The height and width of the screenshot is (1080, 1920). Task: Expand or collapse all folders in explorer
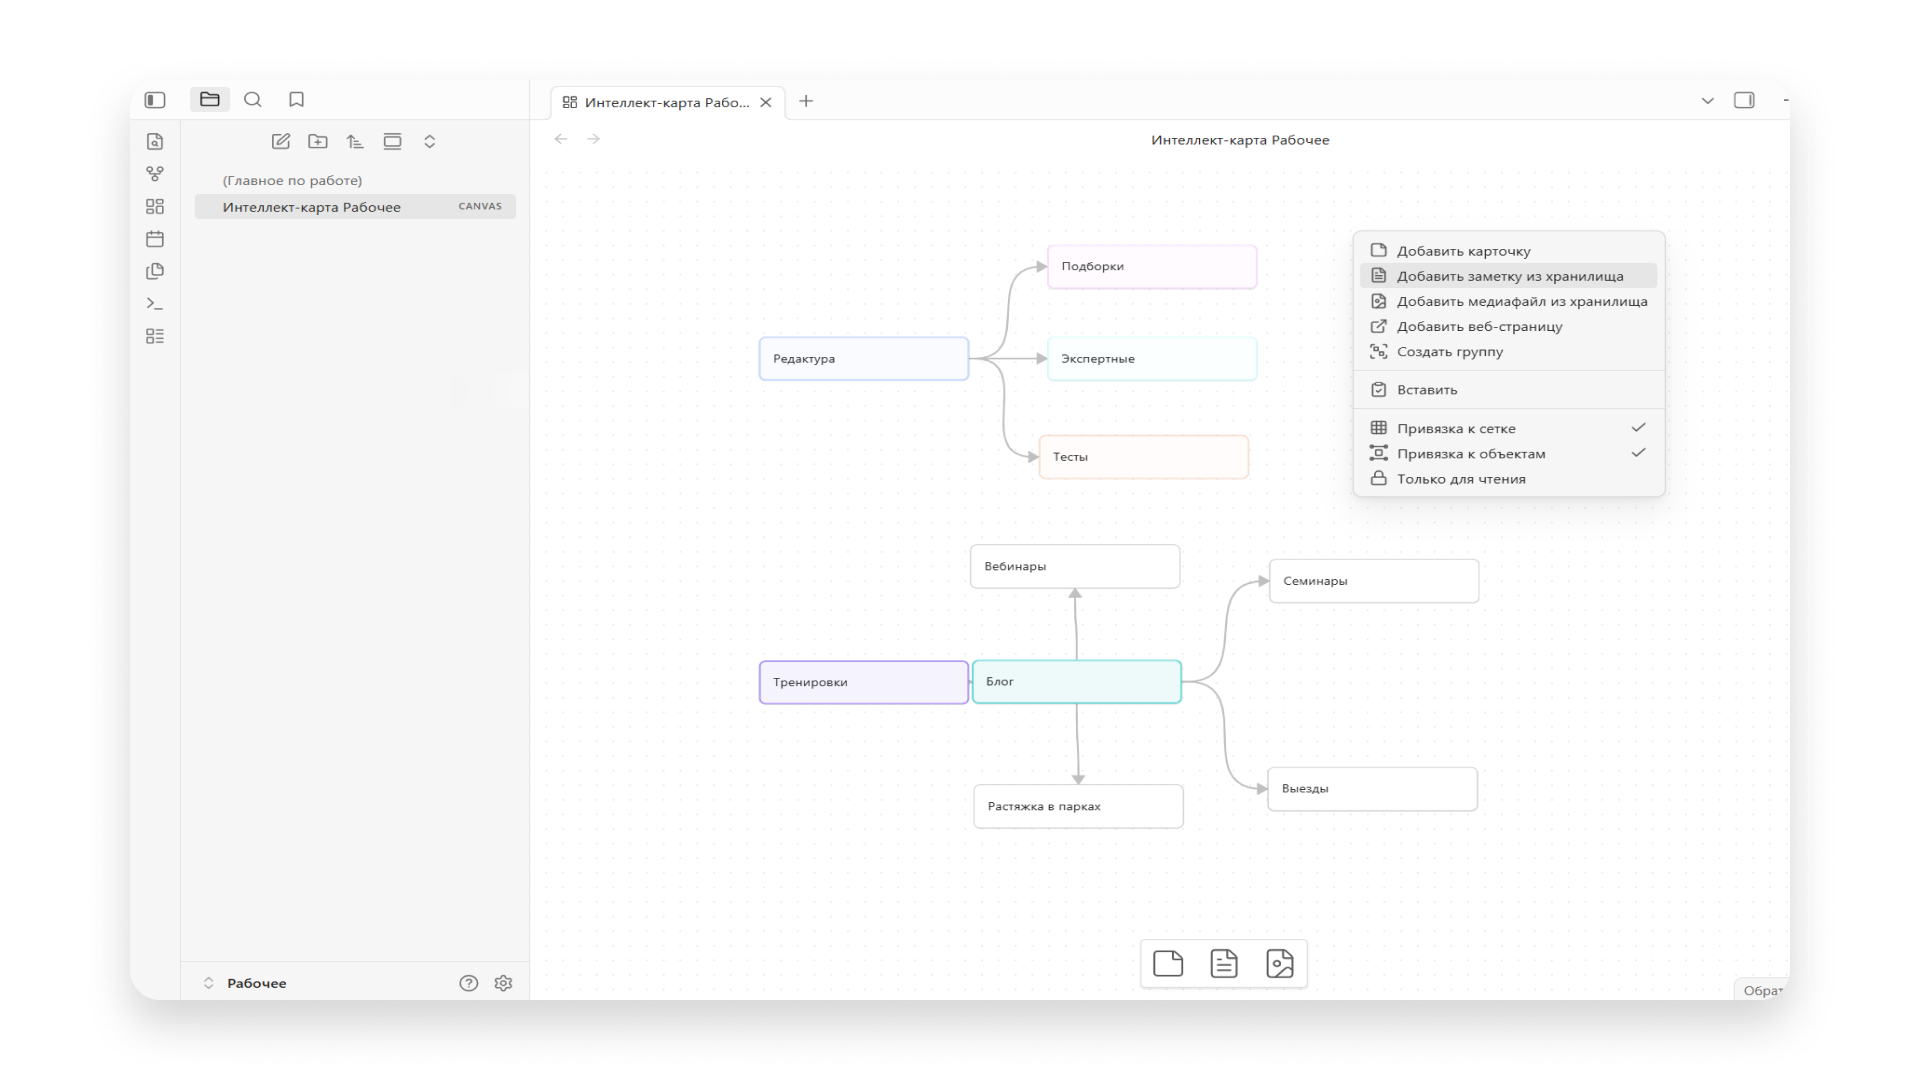click(x=430, y=142)
